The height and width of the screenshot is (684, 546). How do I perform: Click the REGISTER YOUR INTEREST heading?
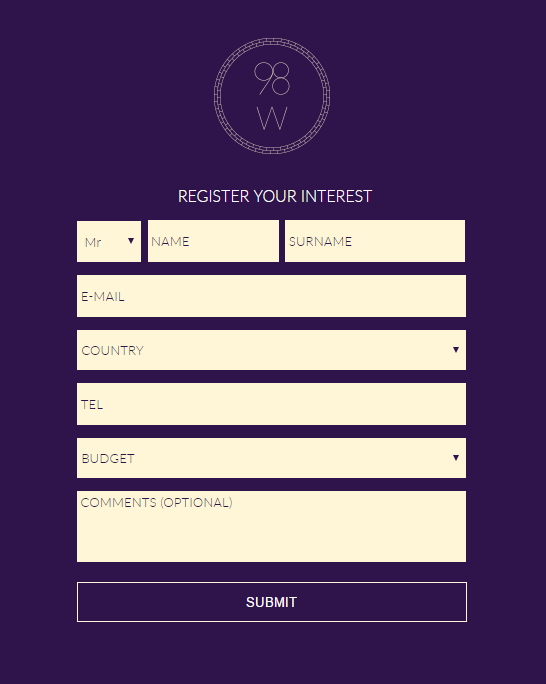click(x=275, y=196)
